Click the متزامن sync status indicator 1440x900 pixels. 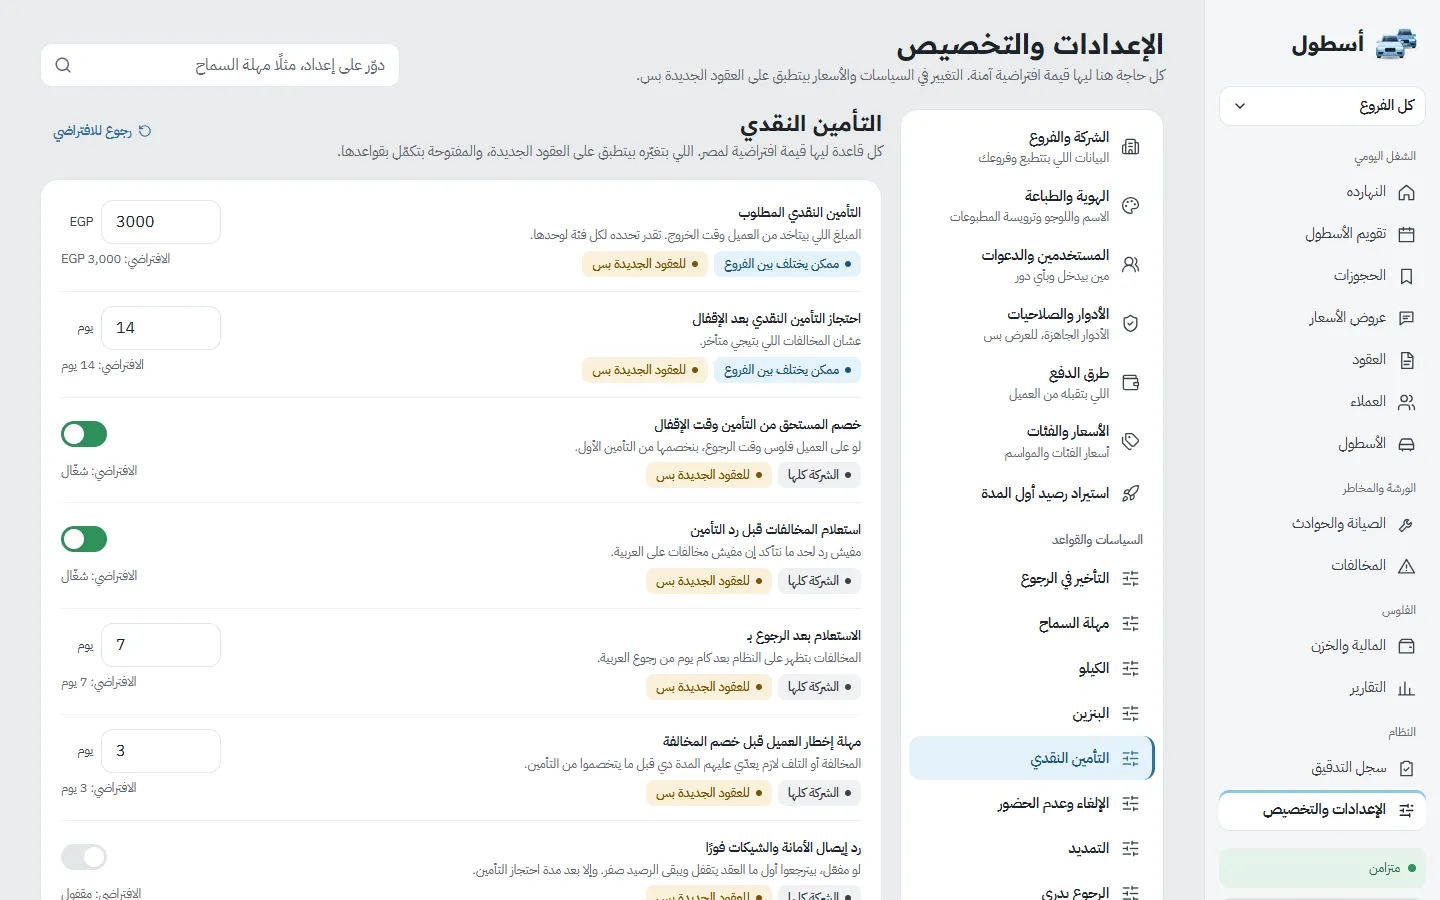[1322, 868]
